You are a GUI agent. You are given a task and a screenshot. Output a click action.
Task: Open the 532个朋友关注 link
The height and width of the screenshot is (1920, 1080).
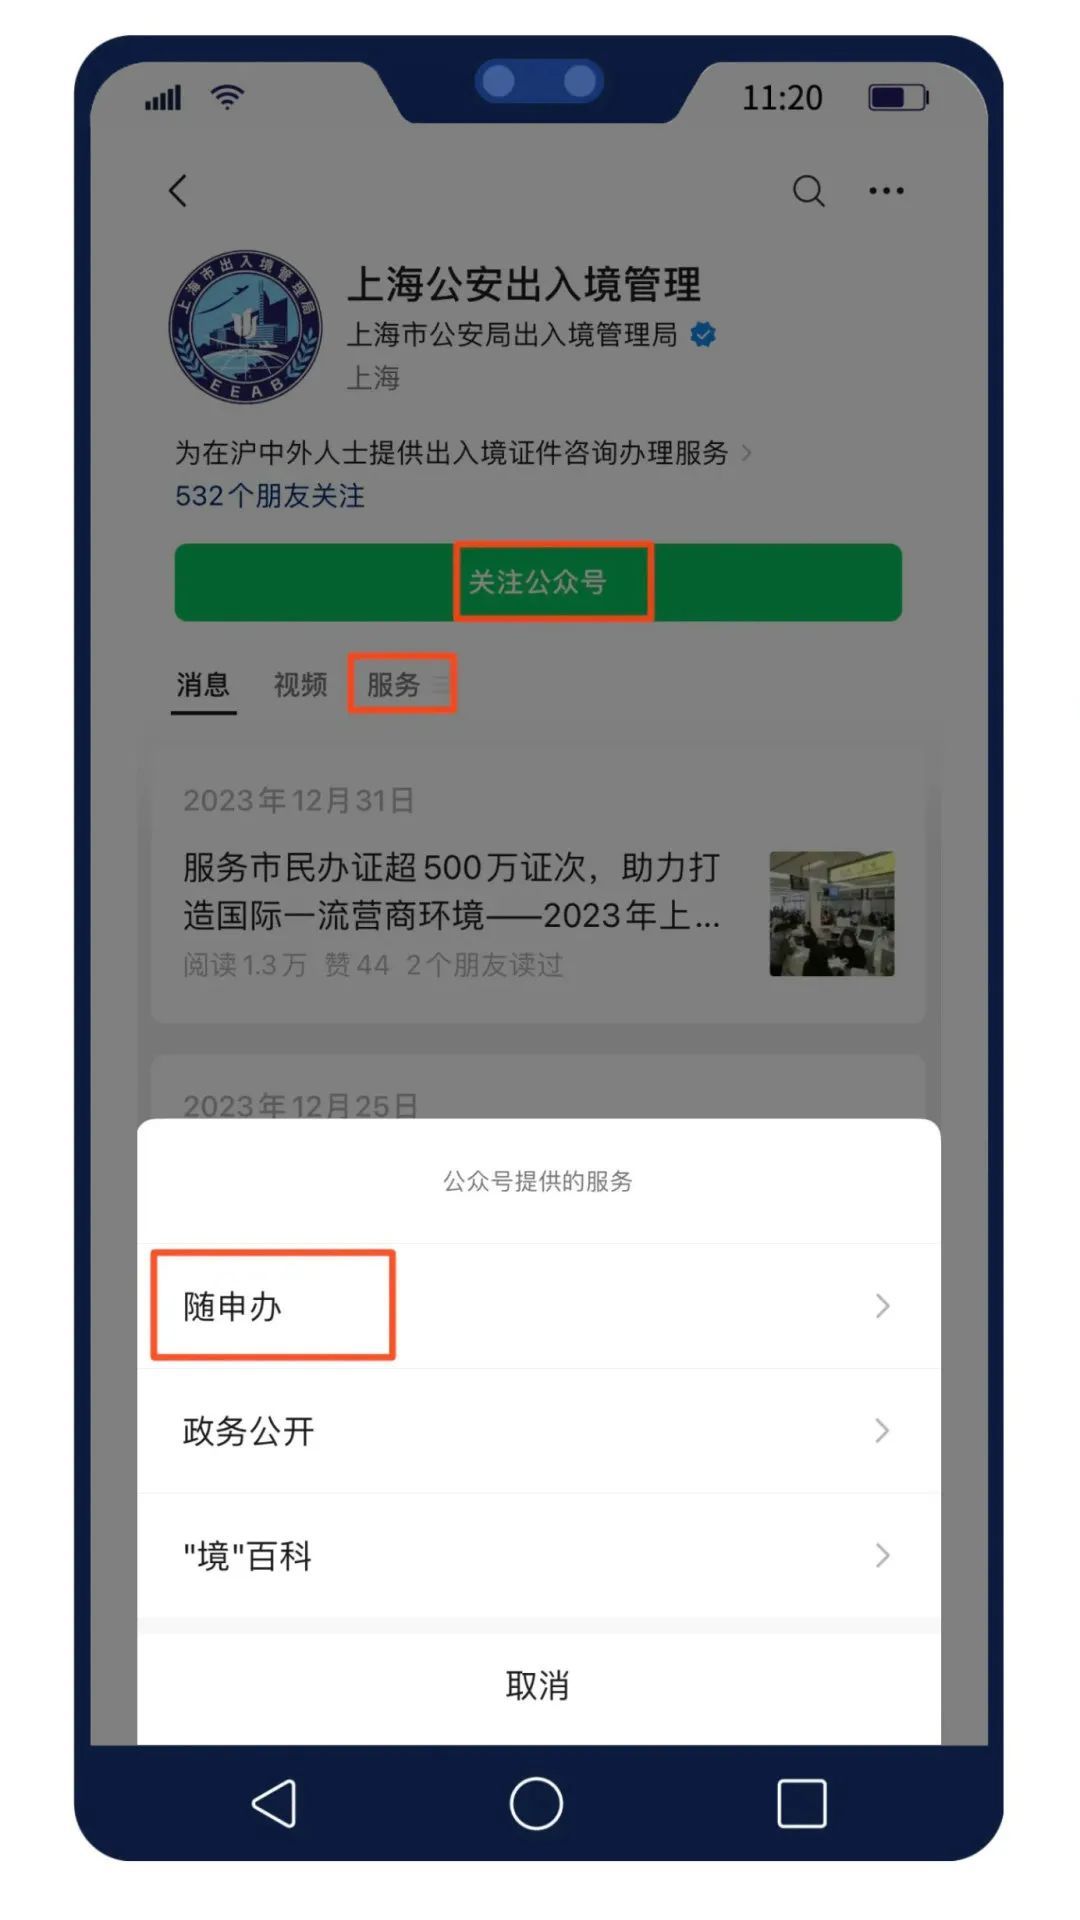click(x=270, y=496)
